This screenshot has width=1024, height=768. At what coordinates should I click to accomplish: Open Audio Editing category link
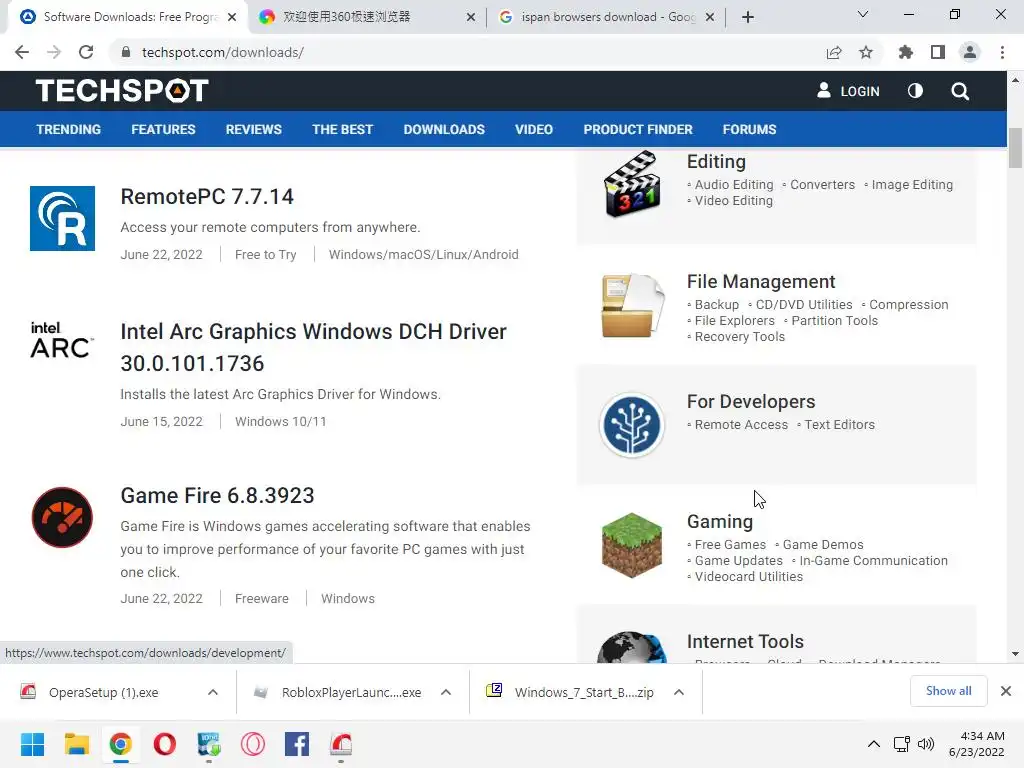coord(734,185)
